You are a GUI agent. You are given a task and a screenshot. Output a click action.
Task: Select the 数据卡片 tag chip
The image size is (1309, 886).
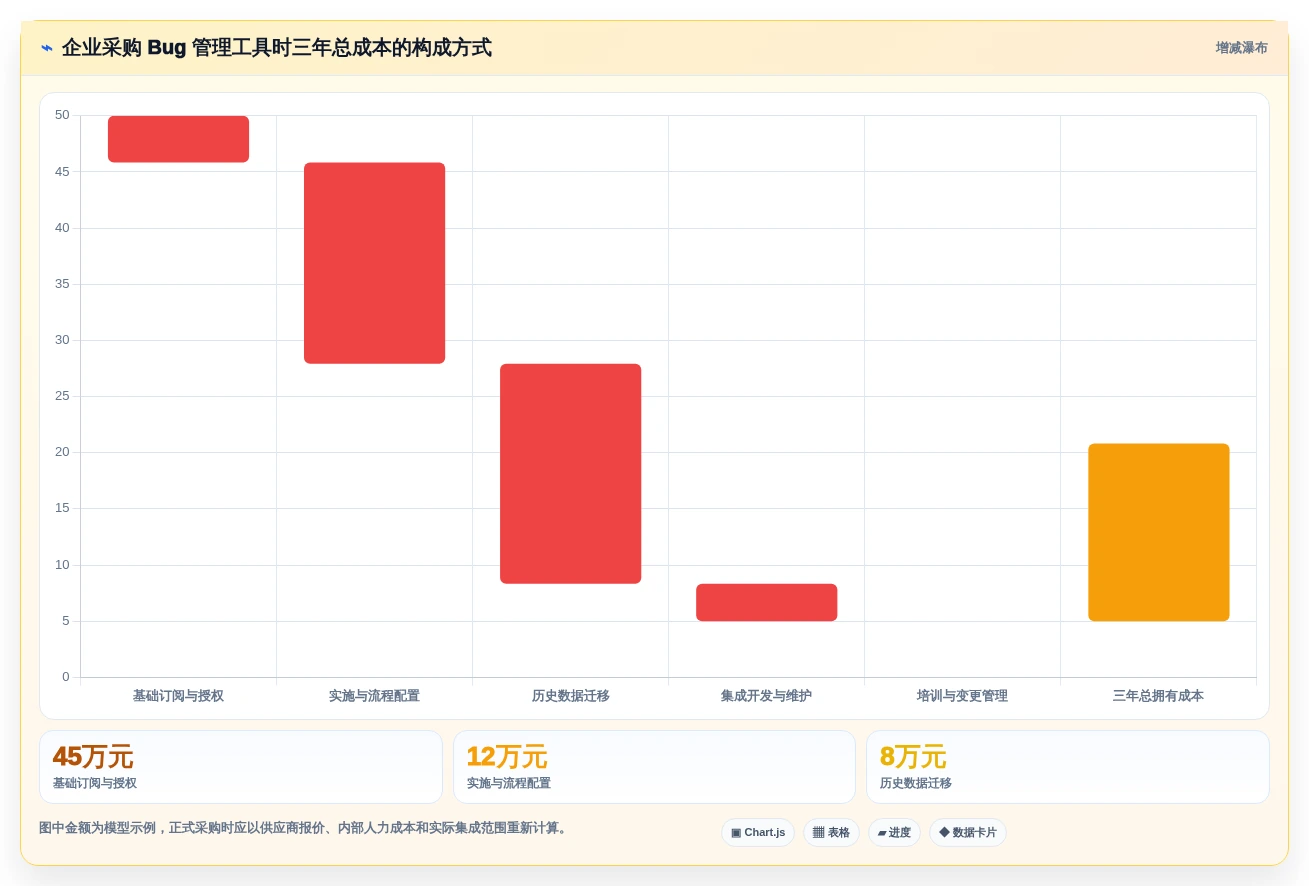click(x=968, y=832)
